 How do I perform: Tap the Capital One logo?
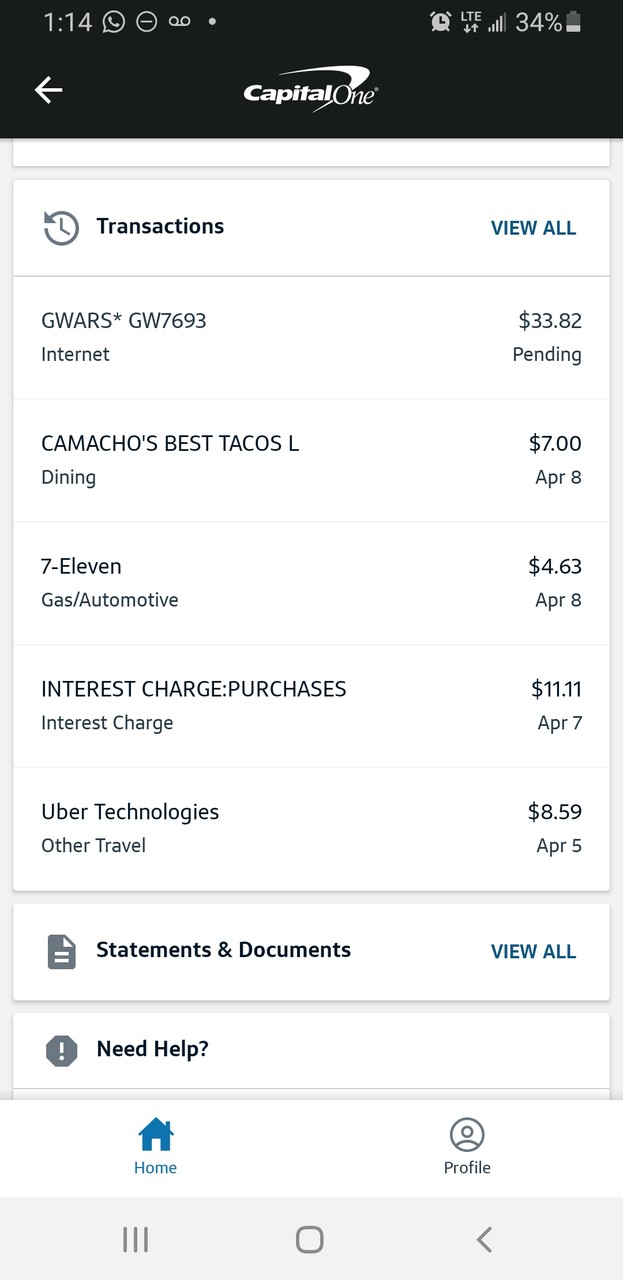tap(311, 88)
